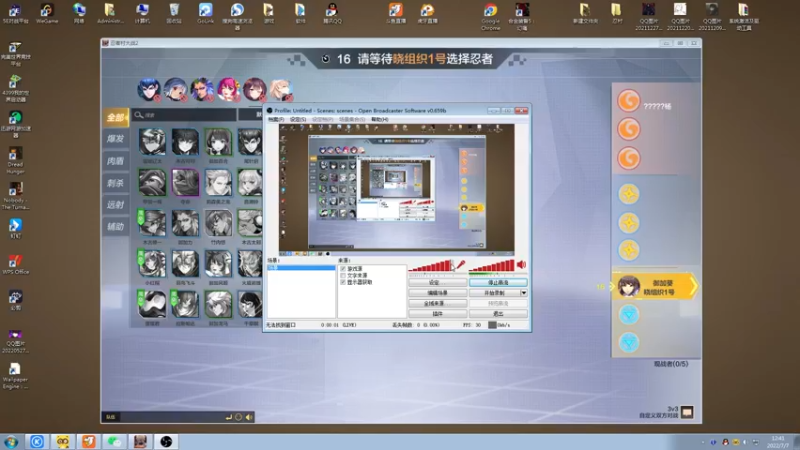Adjust the microphone volume meter in OBS
The image size is (800, 450).
431,265
